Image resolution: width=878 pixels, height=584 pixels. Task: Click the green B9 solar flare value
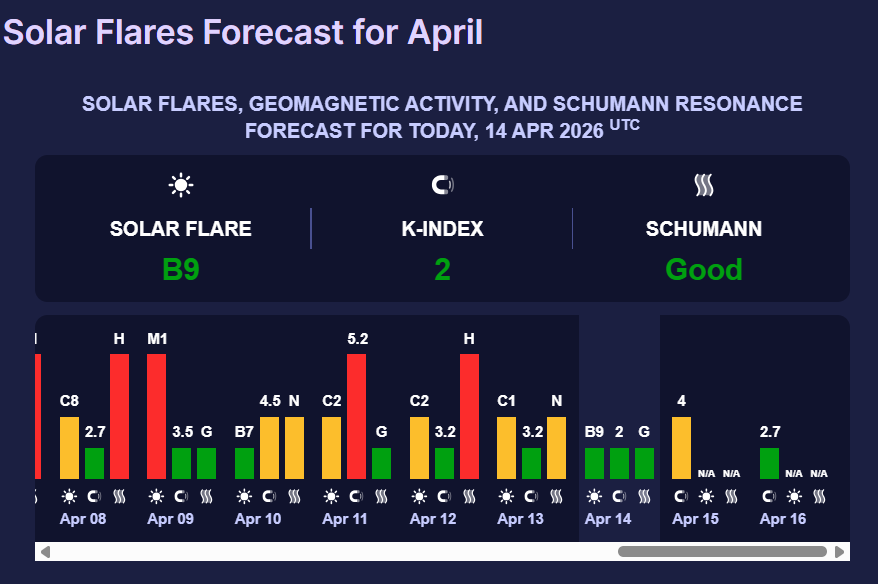[181, 269]
